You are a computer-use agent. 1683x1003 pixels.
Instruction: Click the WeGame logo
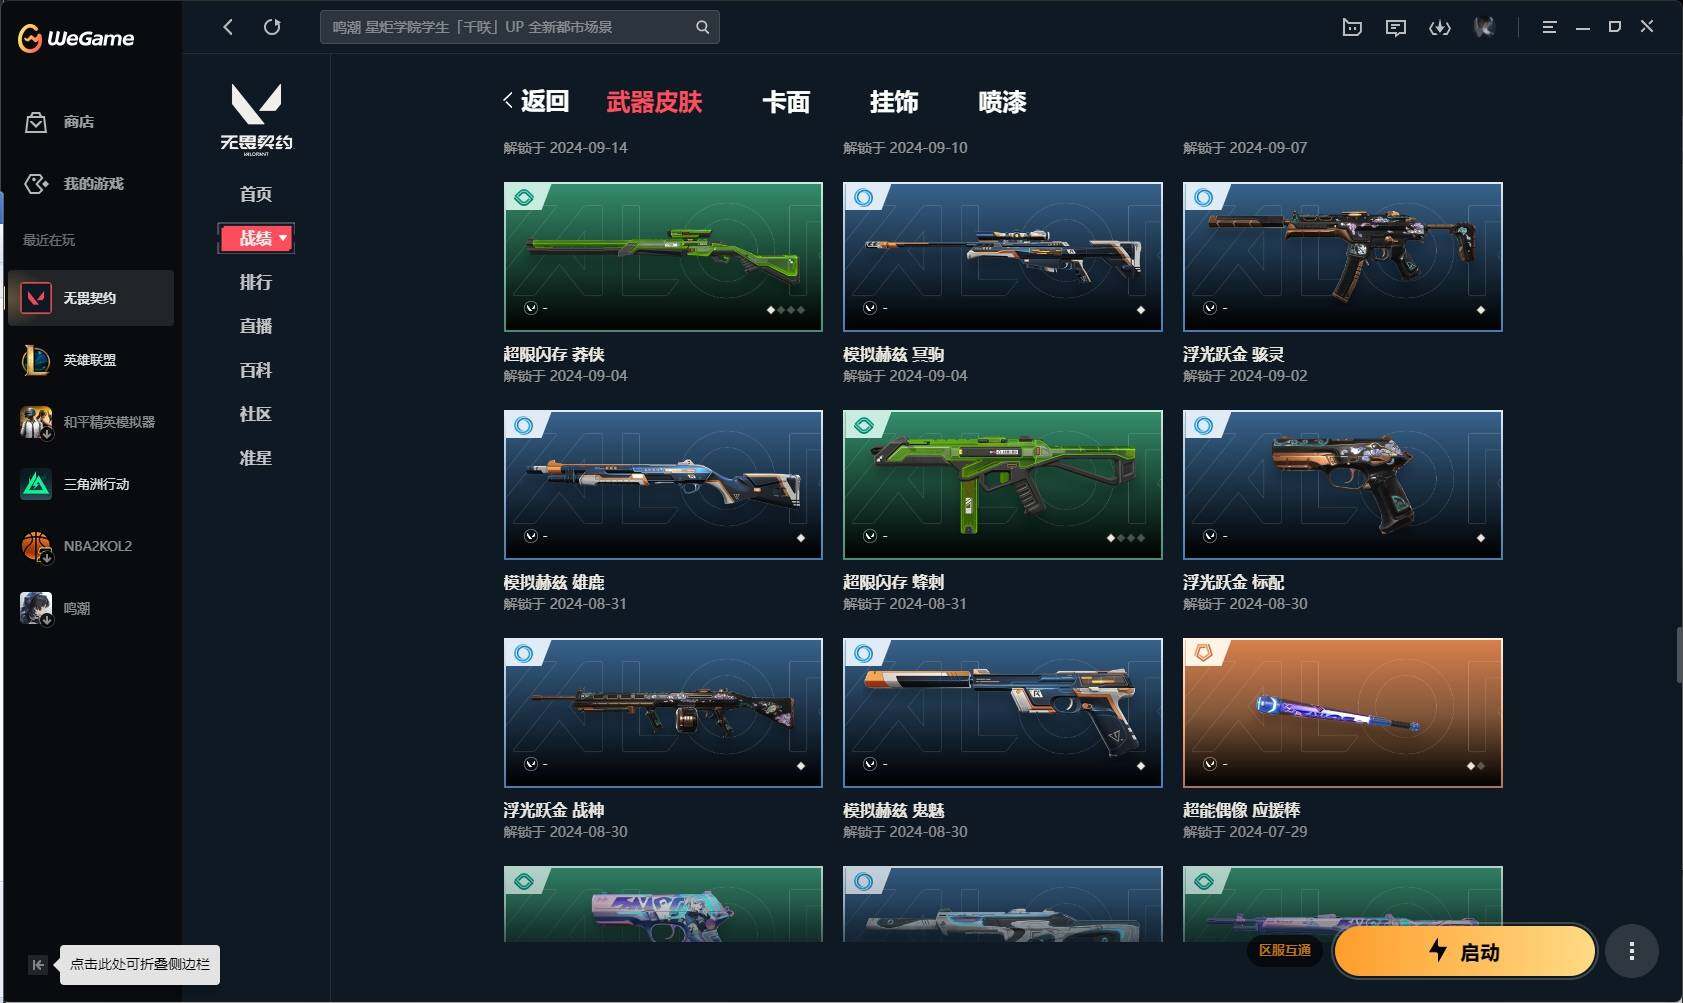pos(76,38)
